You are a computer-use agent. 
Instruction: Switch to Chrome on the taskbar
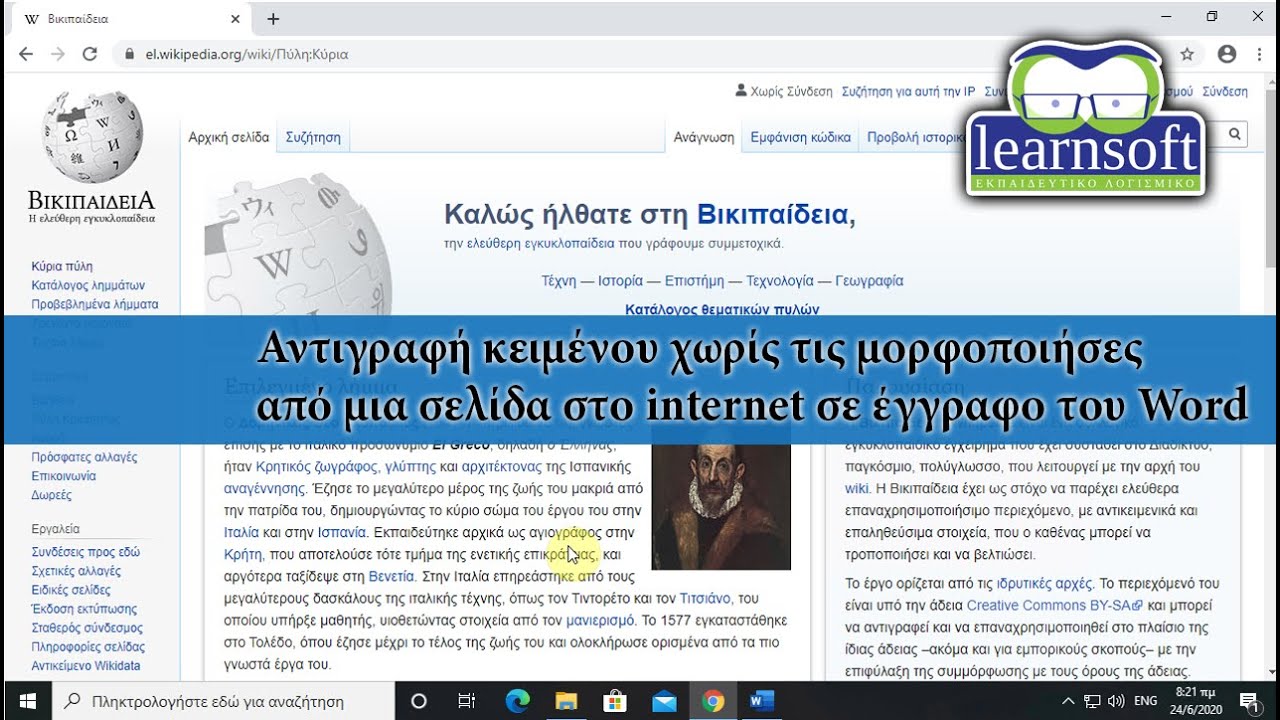(713, 701)
